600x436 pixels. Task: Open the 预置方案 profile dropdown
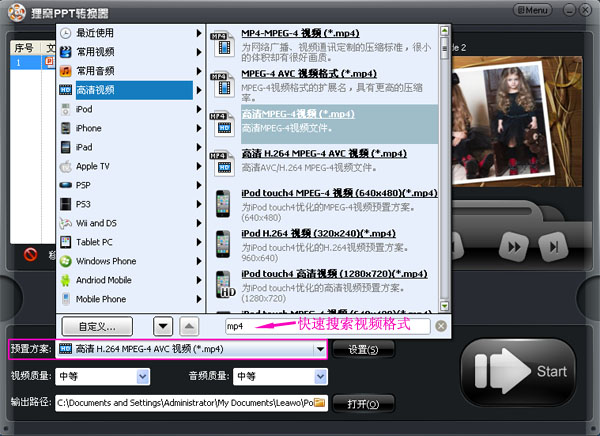coord(320,349)
